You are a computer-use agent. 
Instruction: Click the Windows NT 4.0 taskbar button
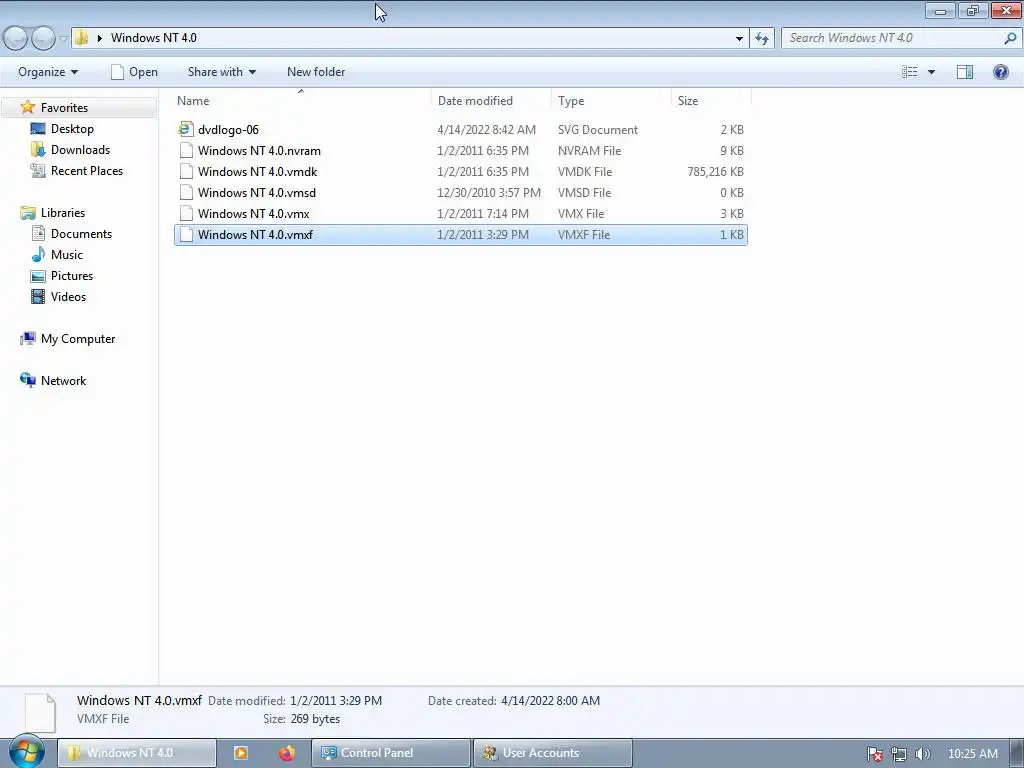pyautogui.click(x=137, y=753)
